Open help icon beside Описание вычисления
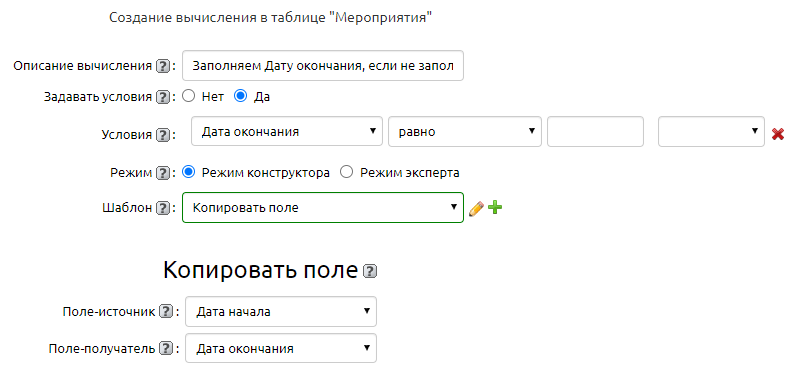The image size is (794, 377). (162, 66)
